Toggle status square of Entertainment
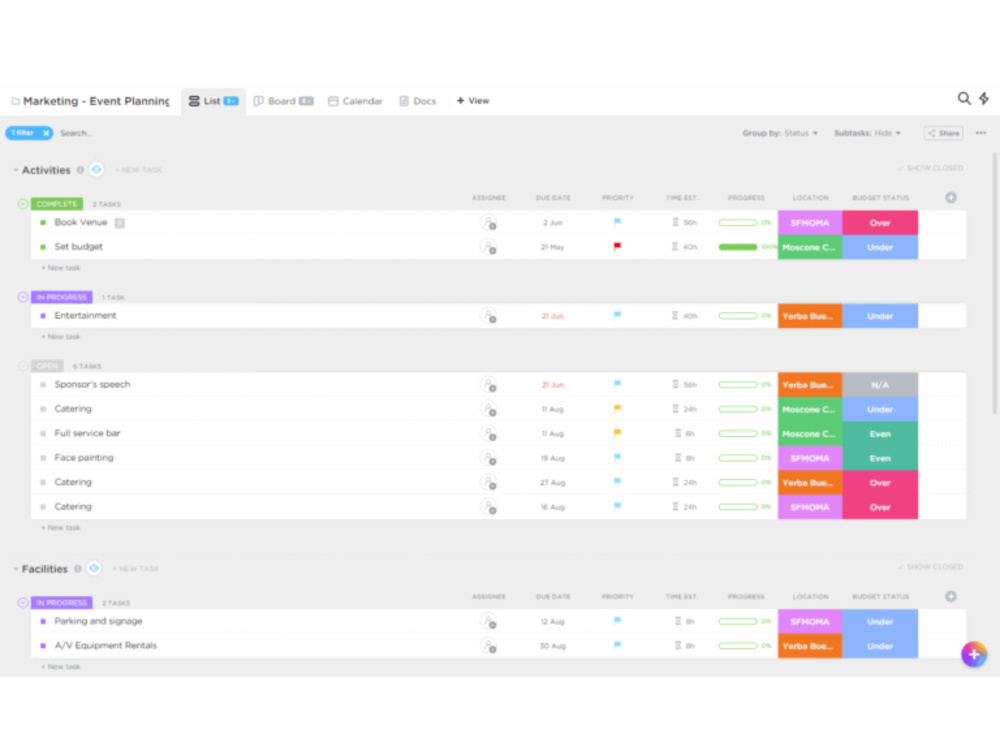The height and width of the screenshot is (750, 1000). tap(43, 316)
